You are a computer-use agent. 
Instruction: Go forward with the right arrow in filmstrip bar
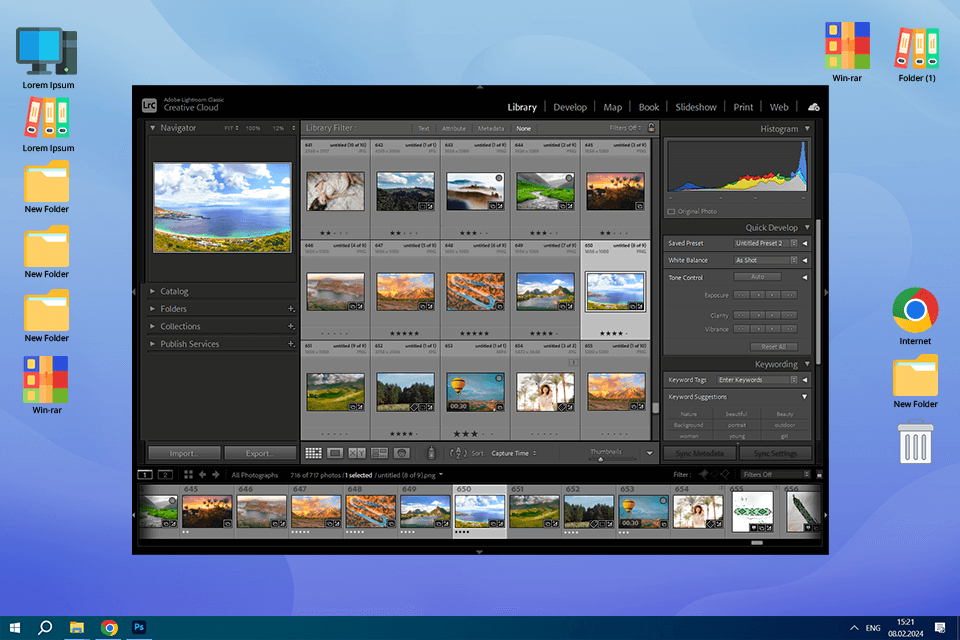[x=216, y=475]
